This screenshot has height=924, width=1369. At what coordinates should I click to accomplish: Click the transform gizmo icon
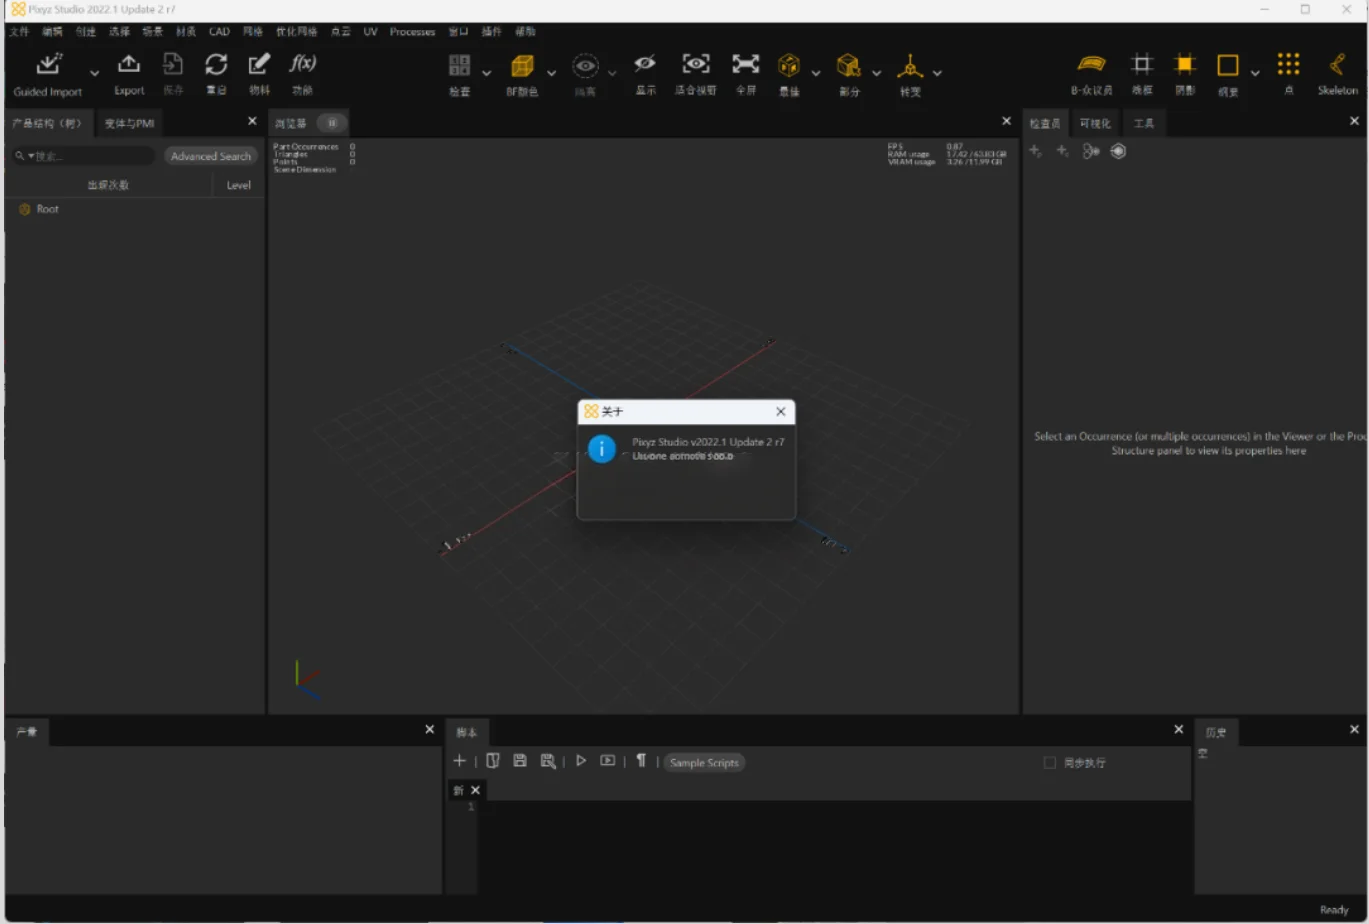910,66
